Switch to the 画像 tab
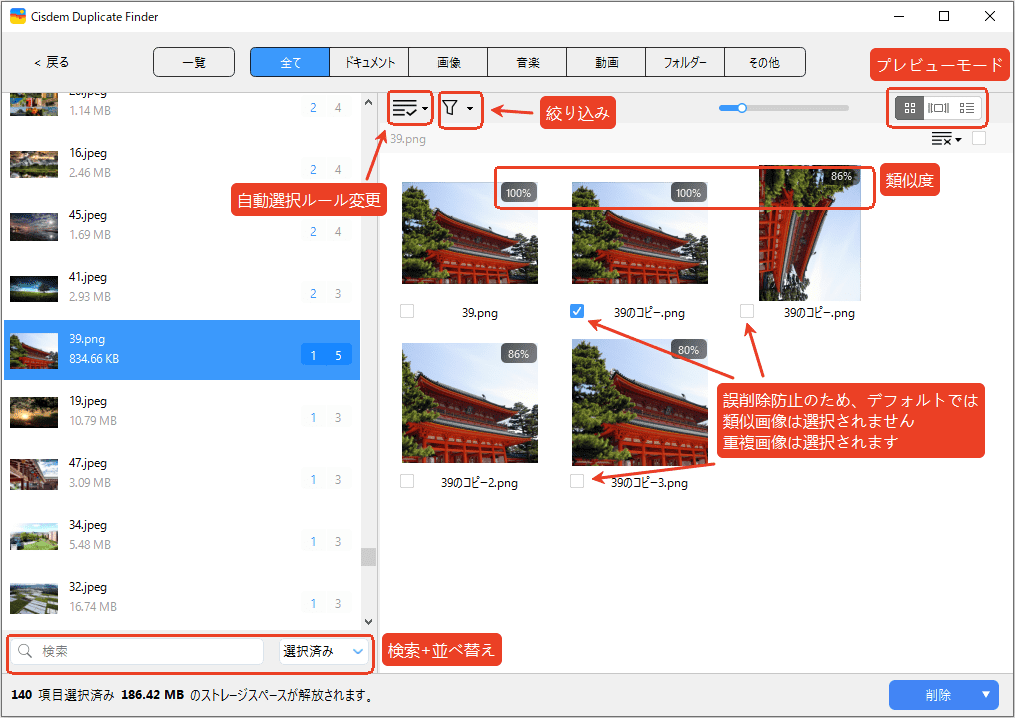 448,62
